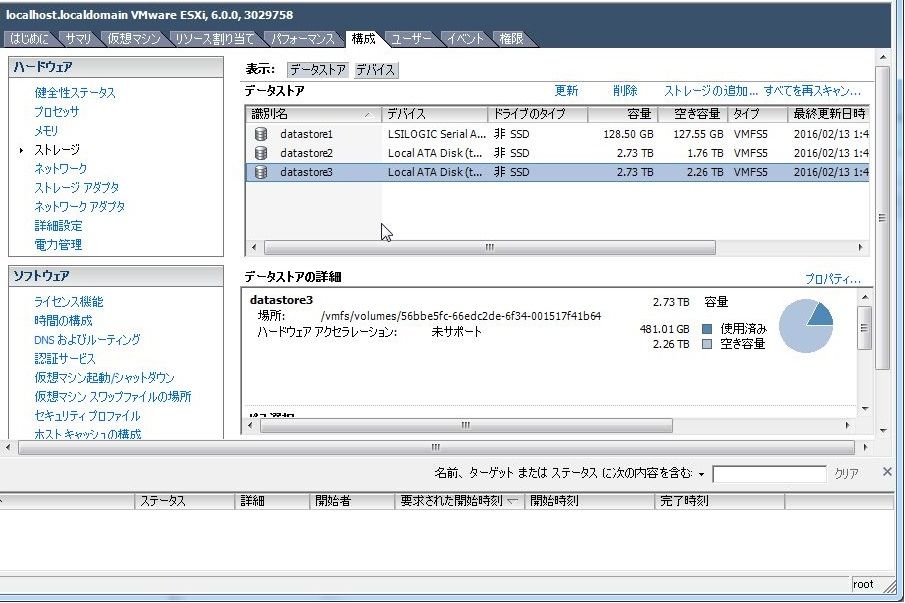
Task: Open DNS およびルーティング settings
Action: tap(87, 340)
